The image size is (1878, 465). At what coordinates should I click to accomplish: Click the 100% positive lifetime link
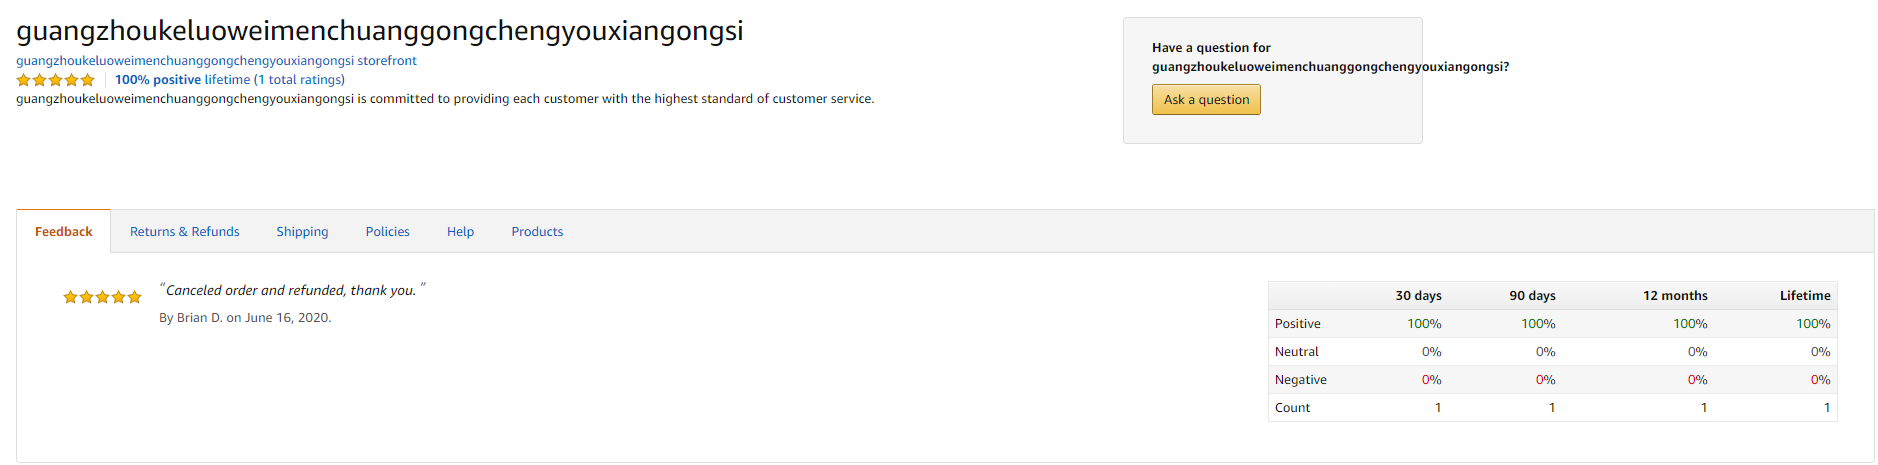pyautogui.click(x=229, y=80)
